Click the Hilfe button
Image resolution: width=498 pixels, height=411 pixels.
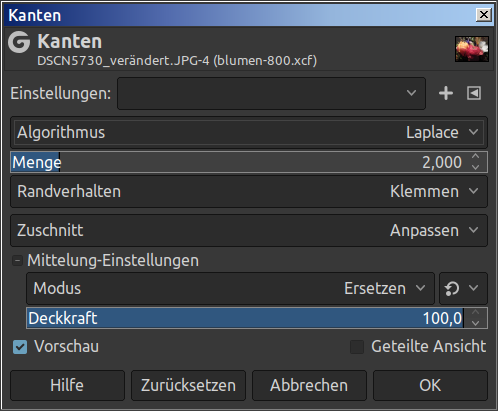(x=67, y=385)
